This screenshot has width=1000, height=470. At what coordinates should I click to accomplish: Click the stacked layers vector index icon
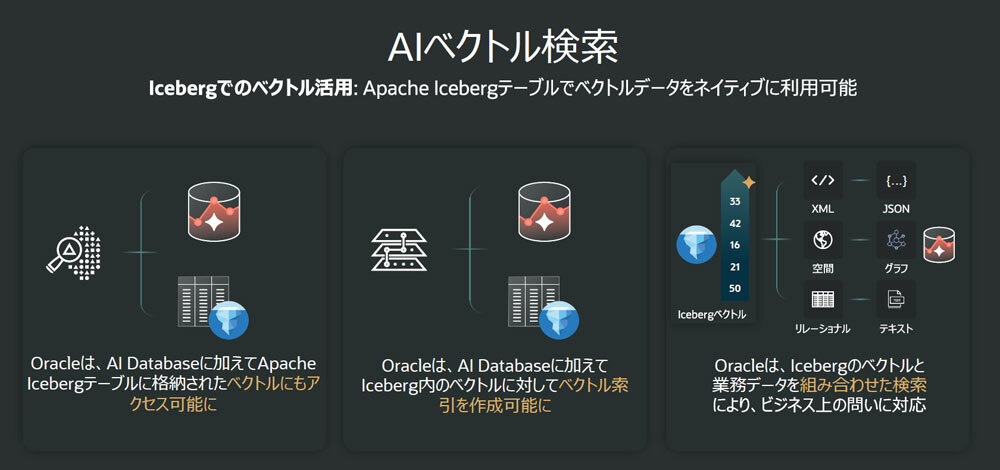click(399, 251)
